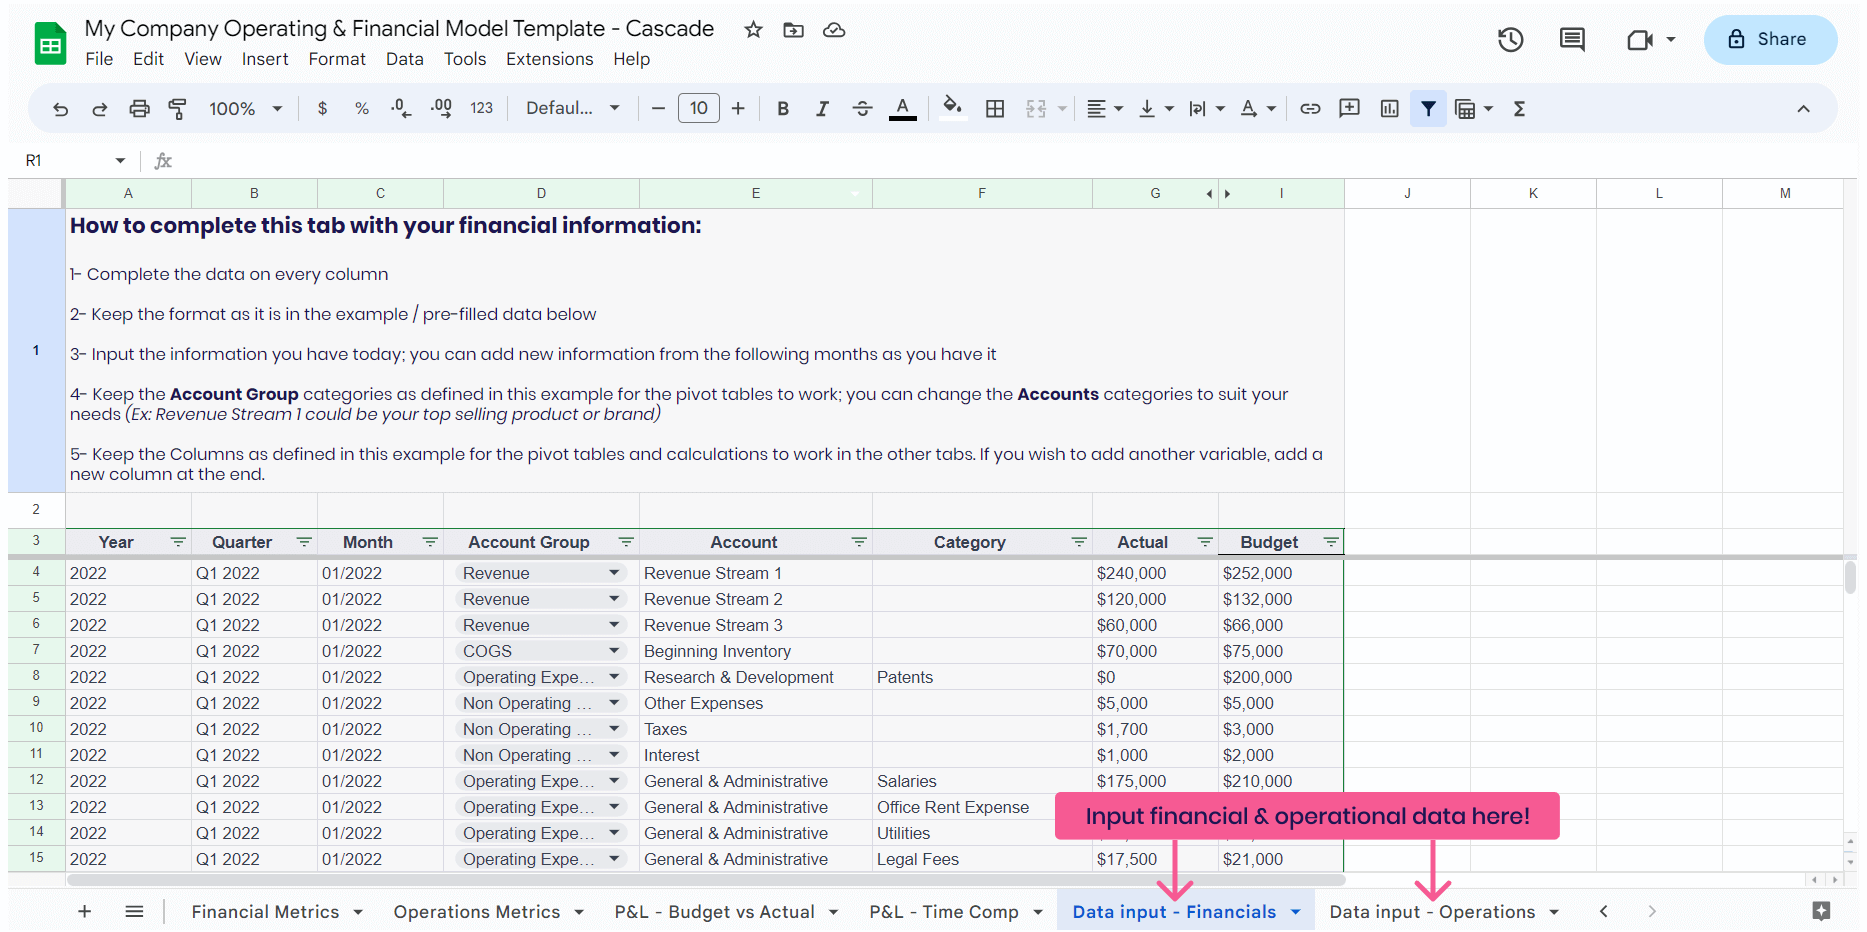This screenshot has height=932, width=1867.
Task: Open the Borders options
Action: [x=995, y=108]
